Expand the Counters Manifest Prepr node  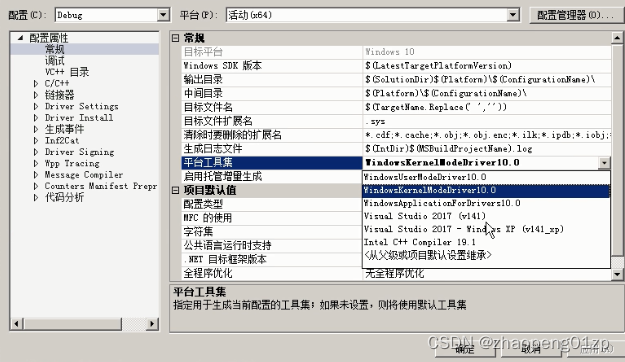pyautogui.click(x=36, y=186)
